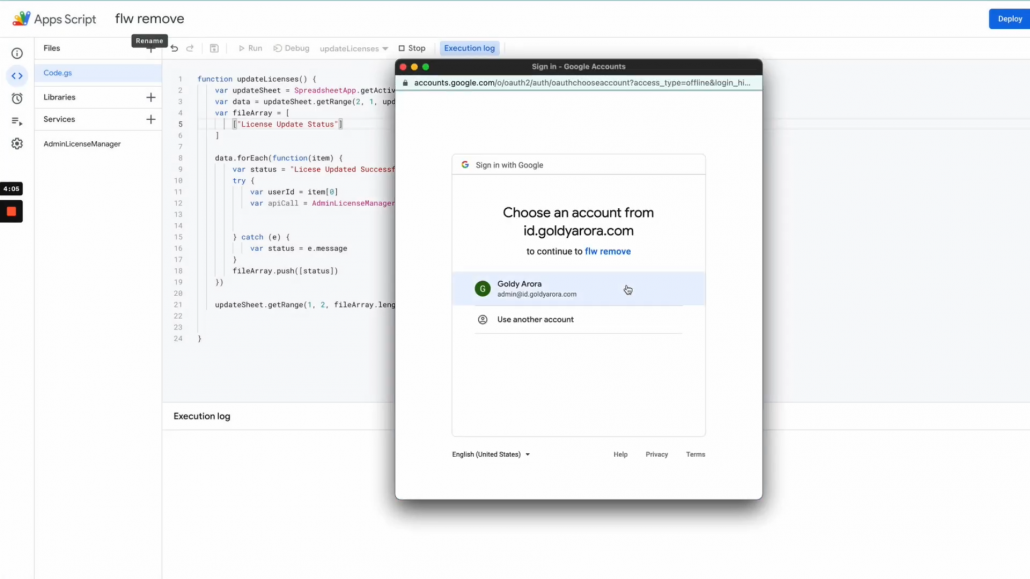Follow the flw remove link in dialog
The height and width of the screenshot is (579, 1030).
(608, 252)
